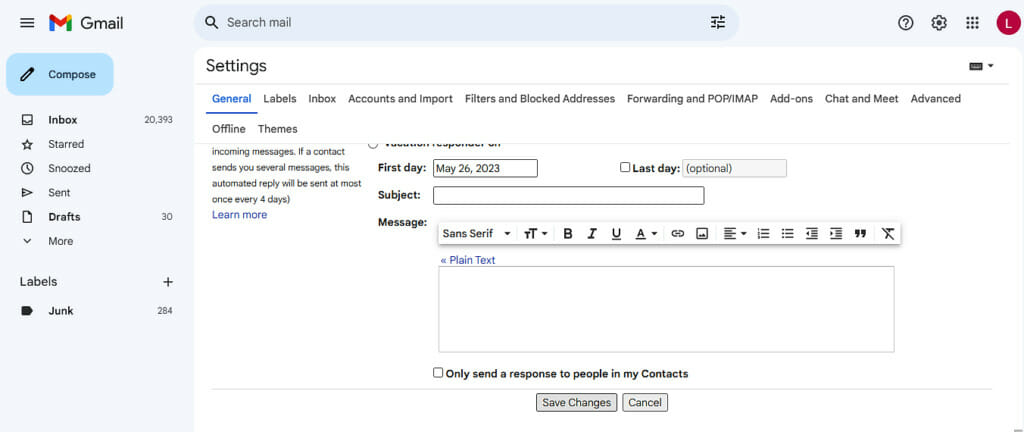Open the Learn more link
The height and width of the screenshot is (432, 1024).
coord(240,215)
